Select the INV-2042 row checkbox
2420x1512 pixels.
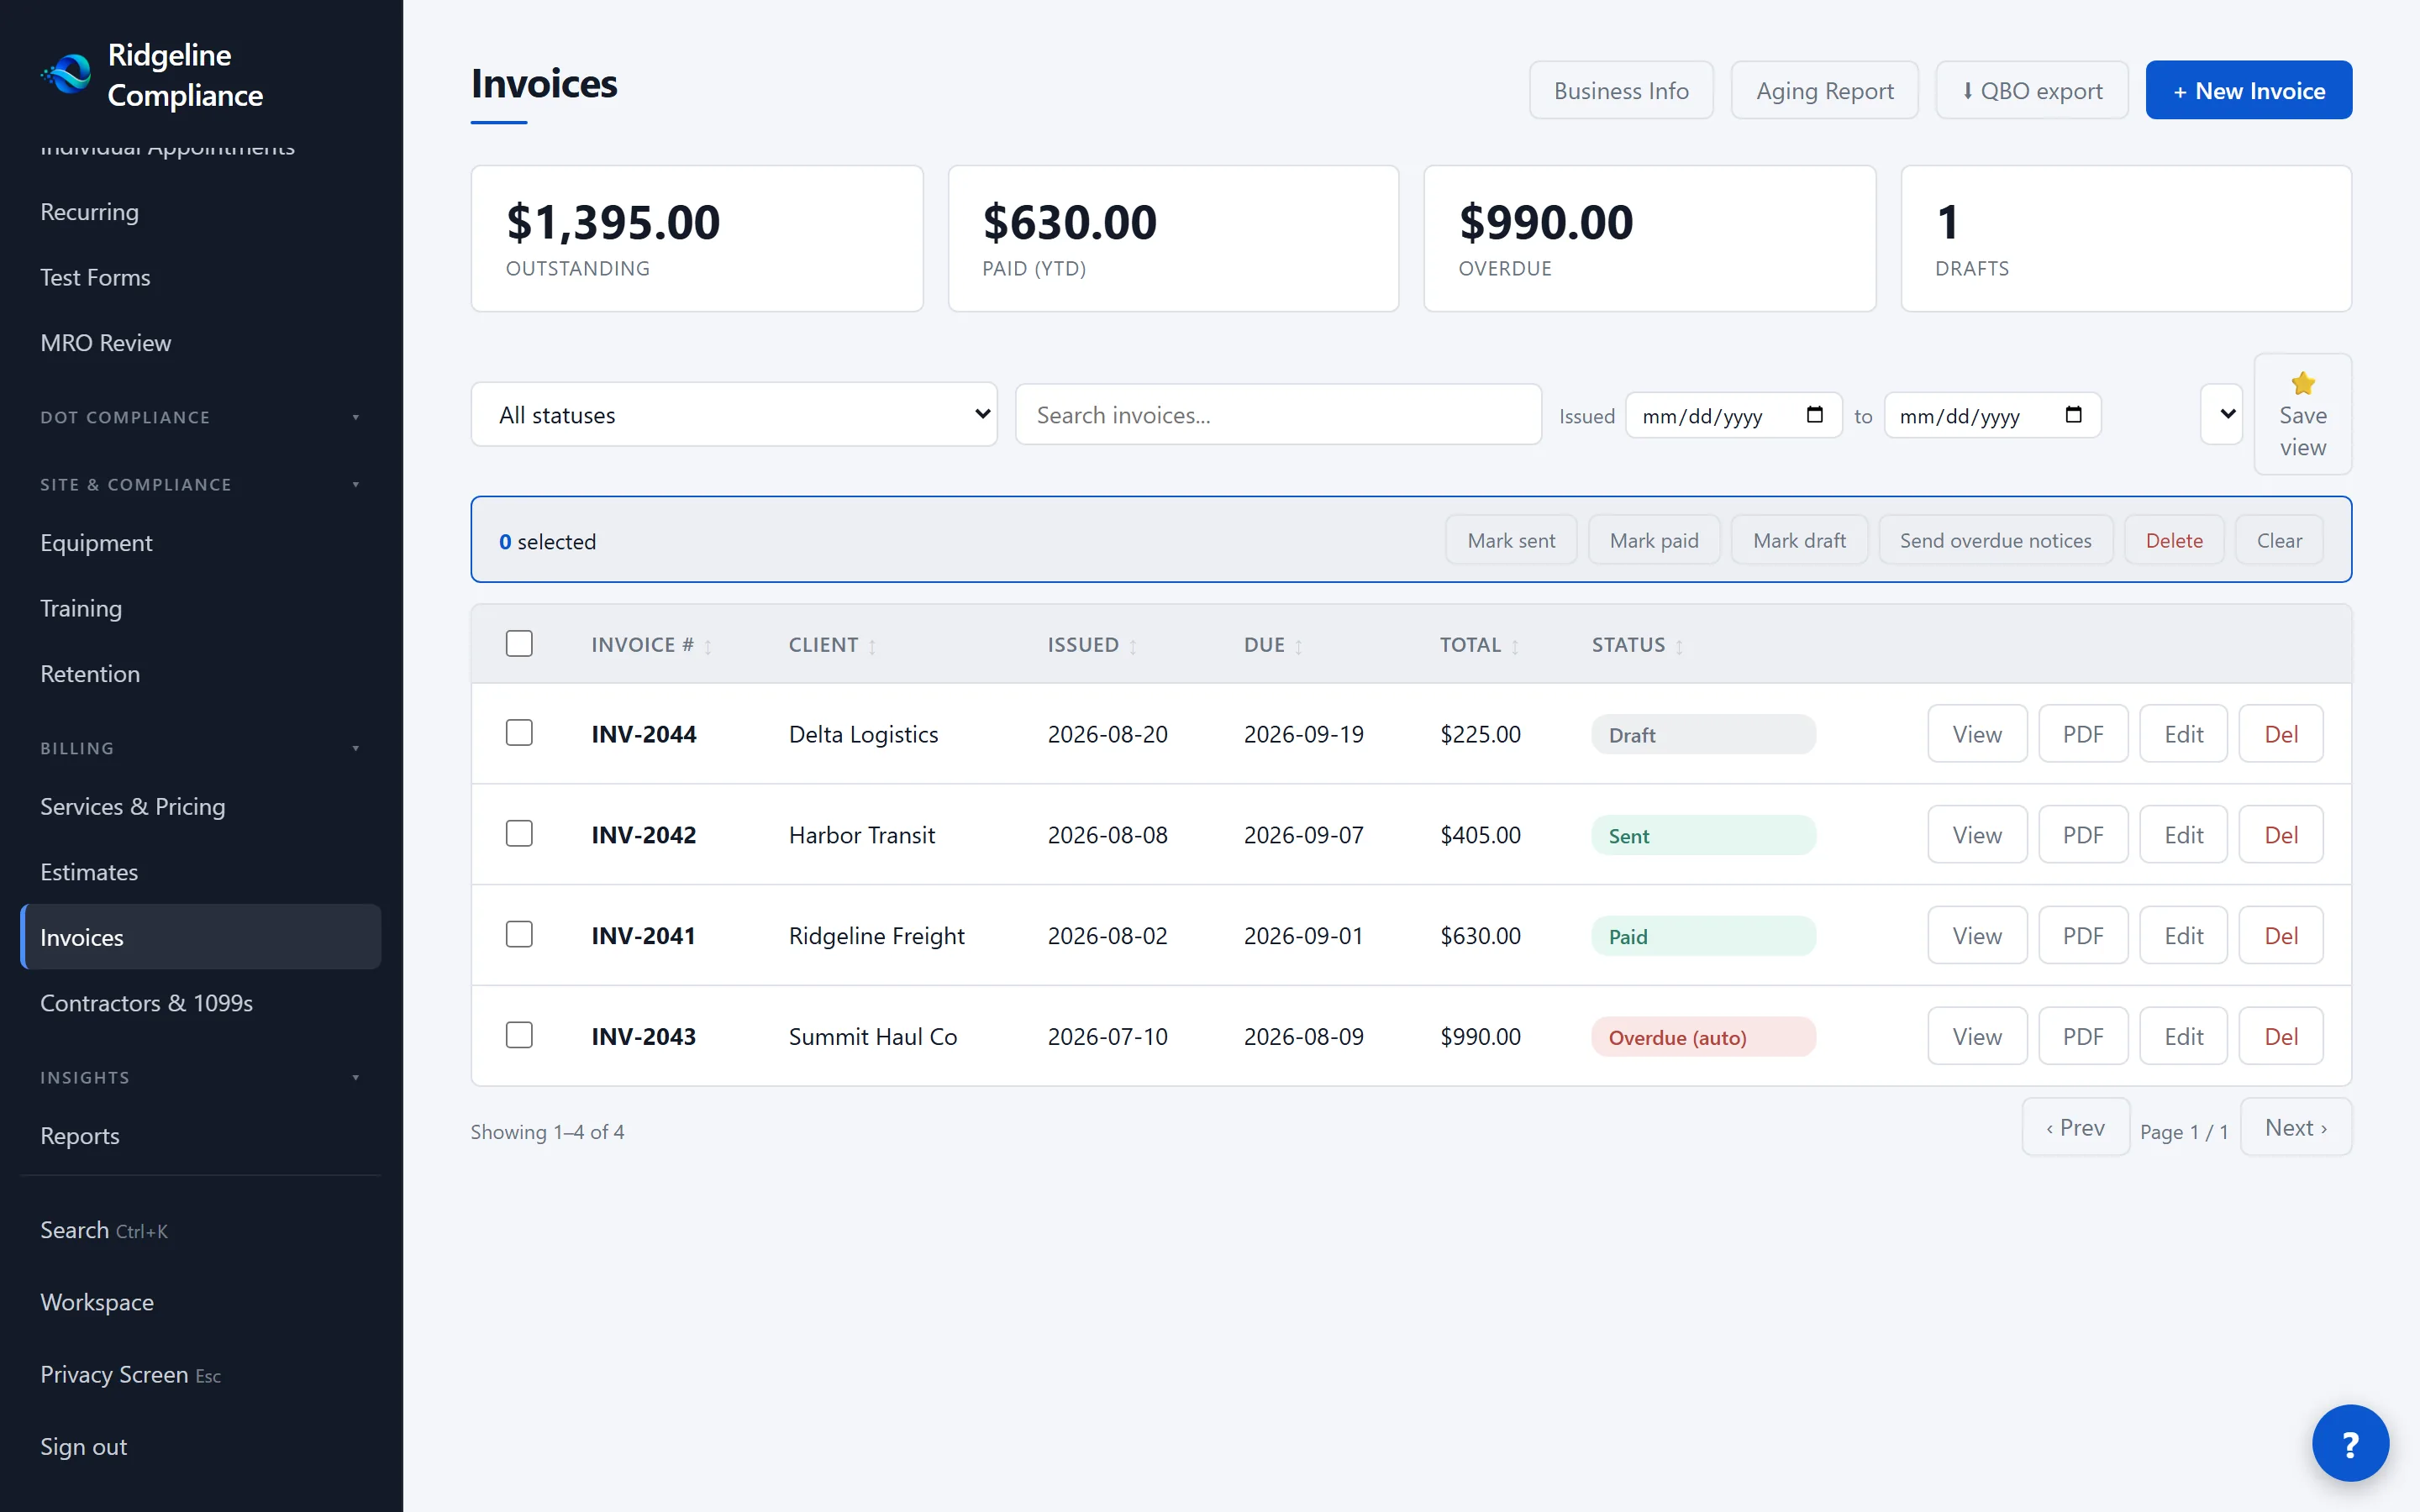[519, 834]
